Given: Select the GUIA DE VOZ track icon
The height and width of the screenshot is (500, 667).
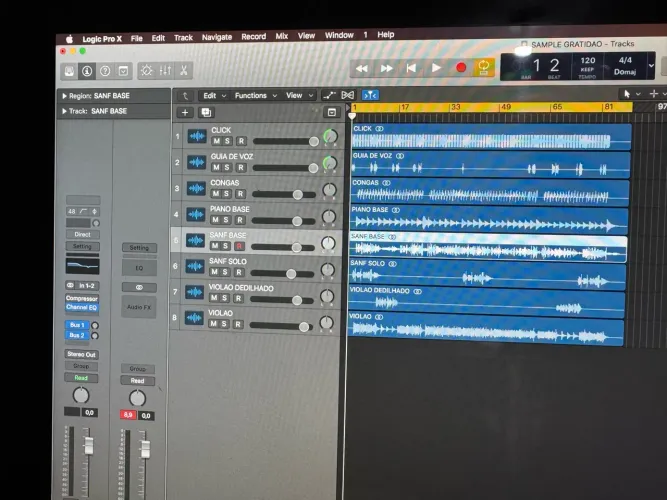Looking at the screenshot, I should [x=197, y=162].
